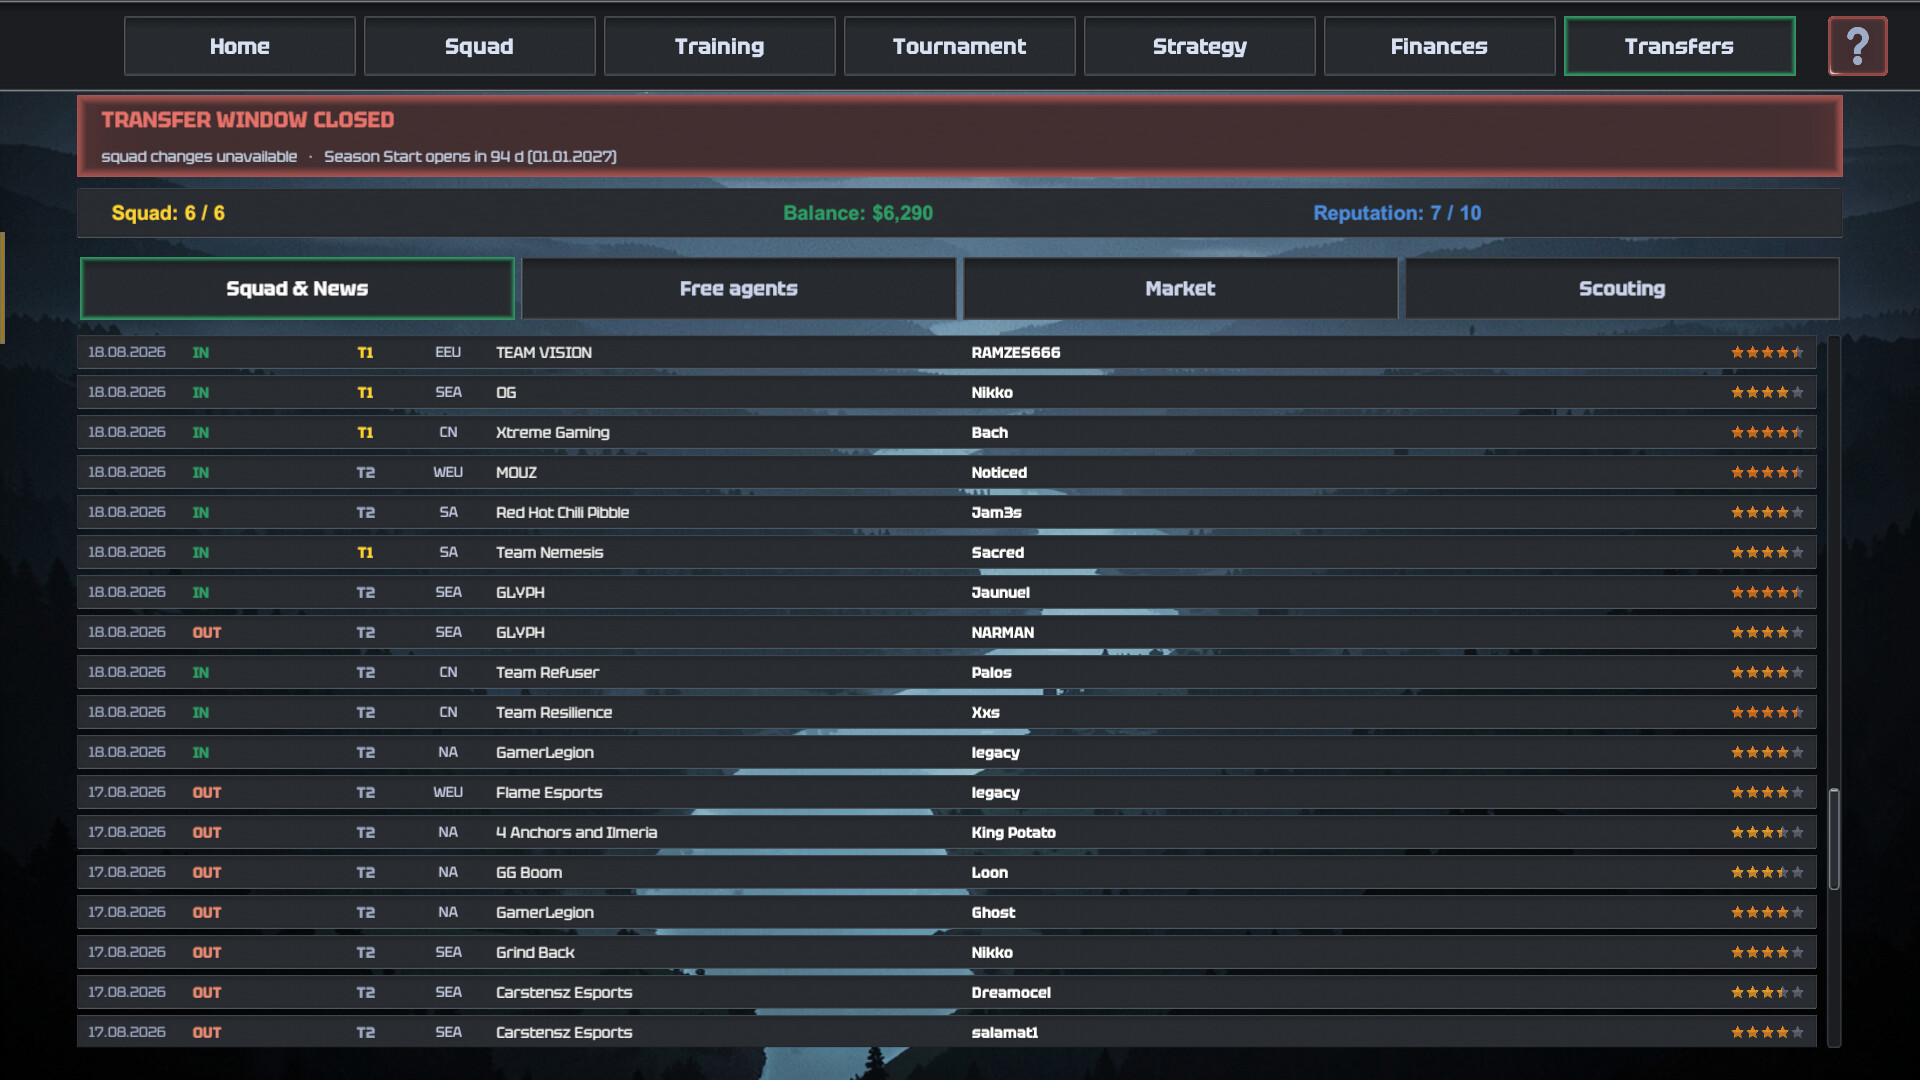Select player Bach in the list

(990, 432)
